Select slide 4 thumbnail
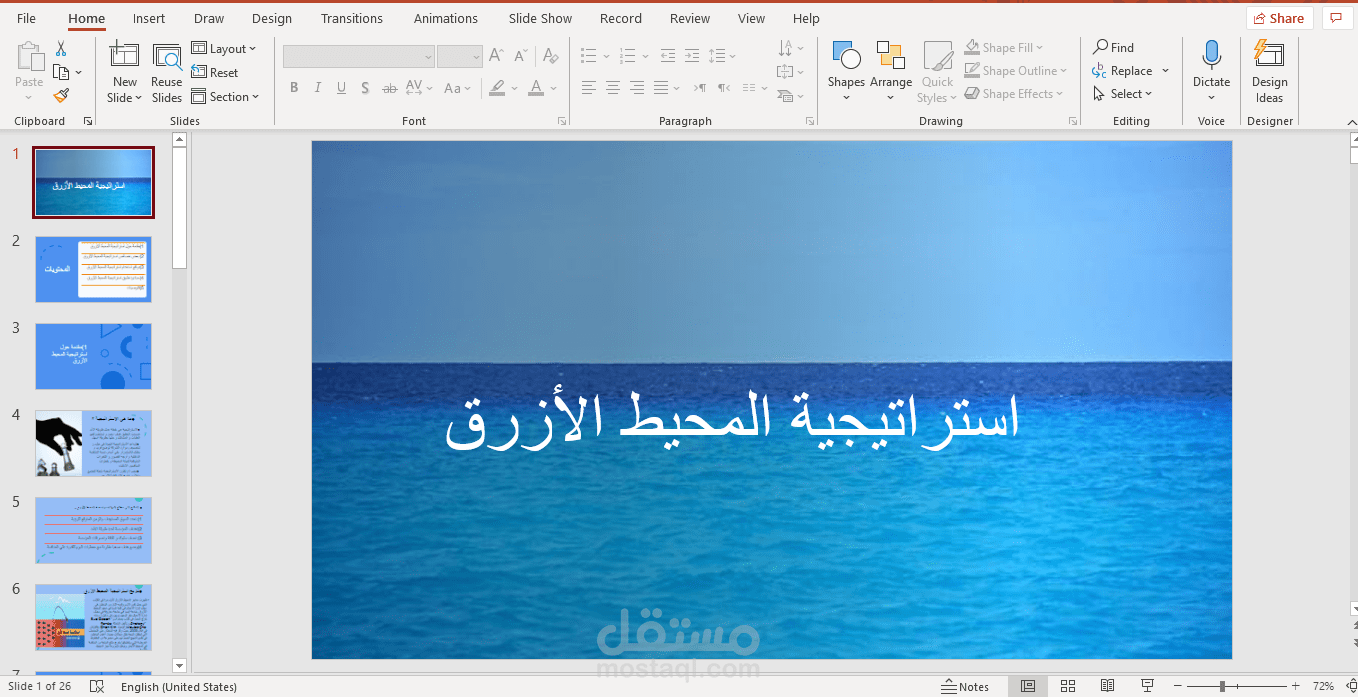The height and width of the screenshot is (697, 1358). pyautogui.click(x=93, y=443)
